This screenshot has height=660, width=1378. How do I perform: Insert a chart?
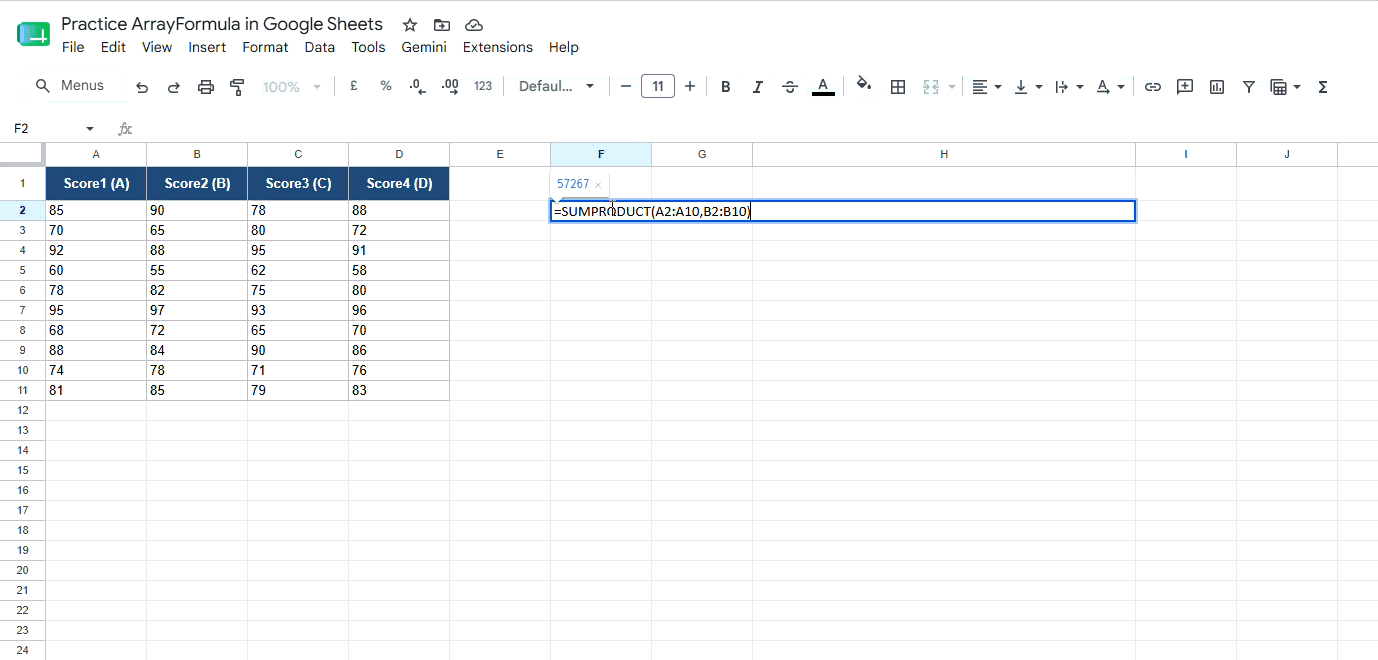[x=1217, y=87]
